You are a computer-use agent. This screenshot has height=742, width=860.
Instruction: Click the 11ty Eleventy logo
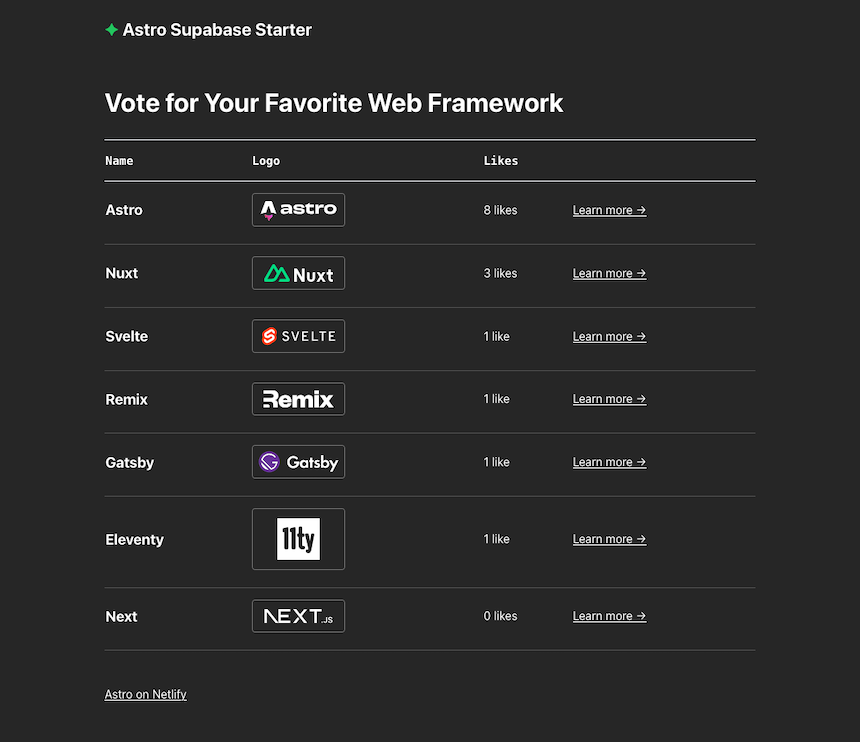tap(298, 539)
